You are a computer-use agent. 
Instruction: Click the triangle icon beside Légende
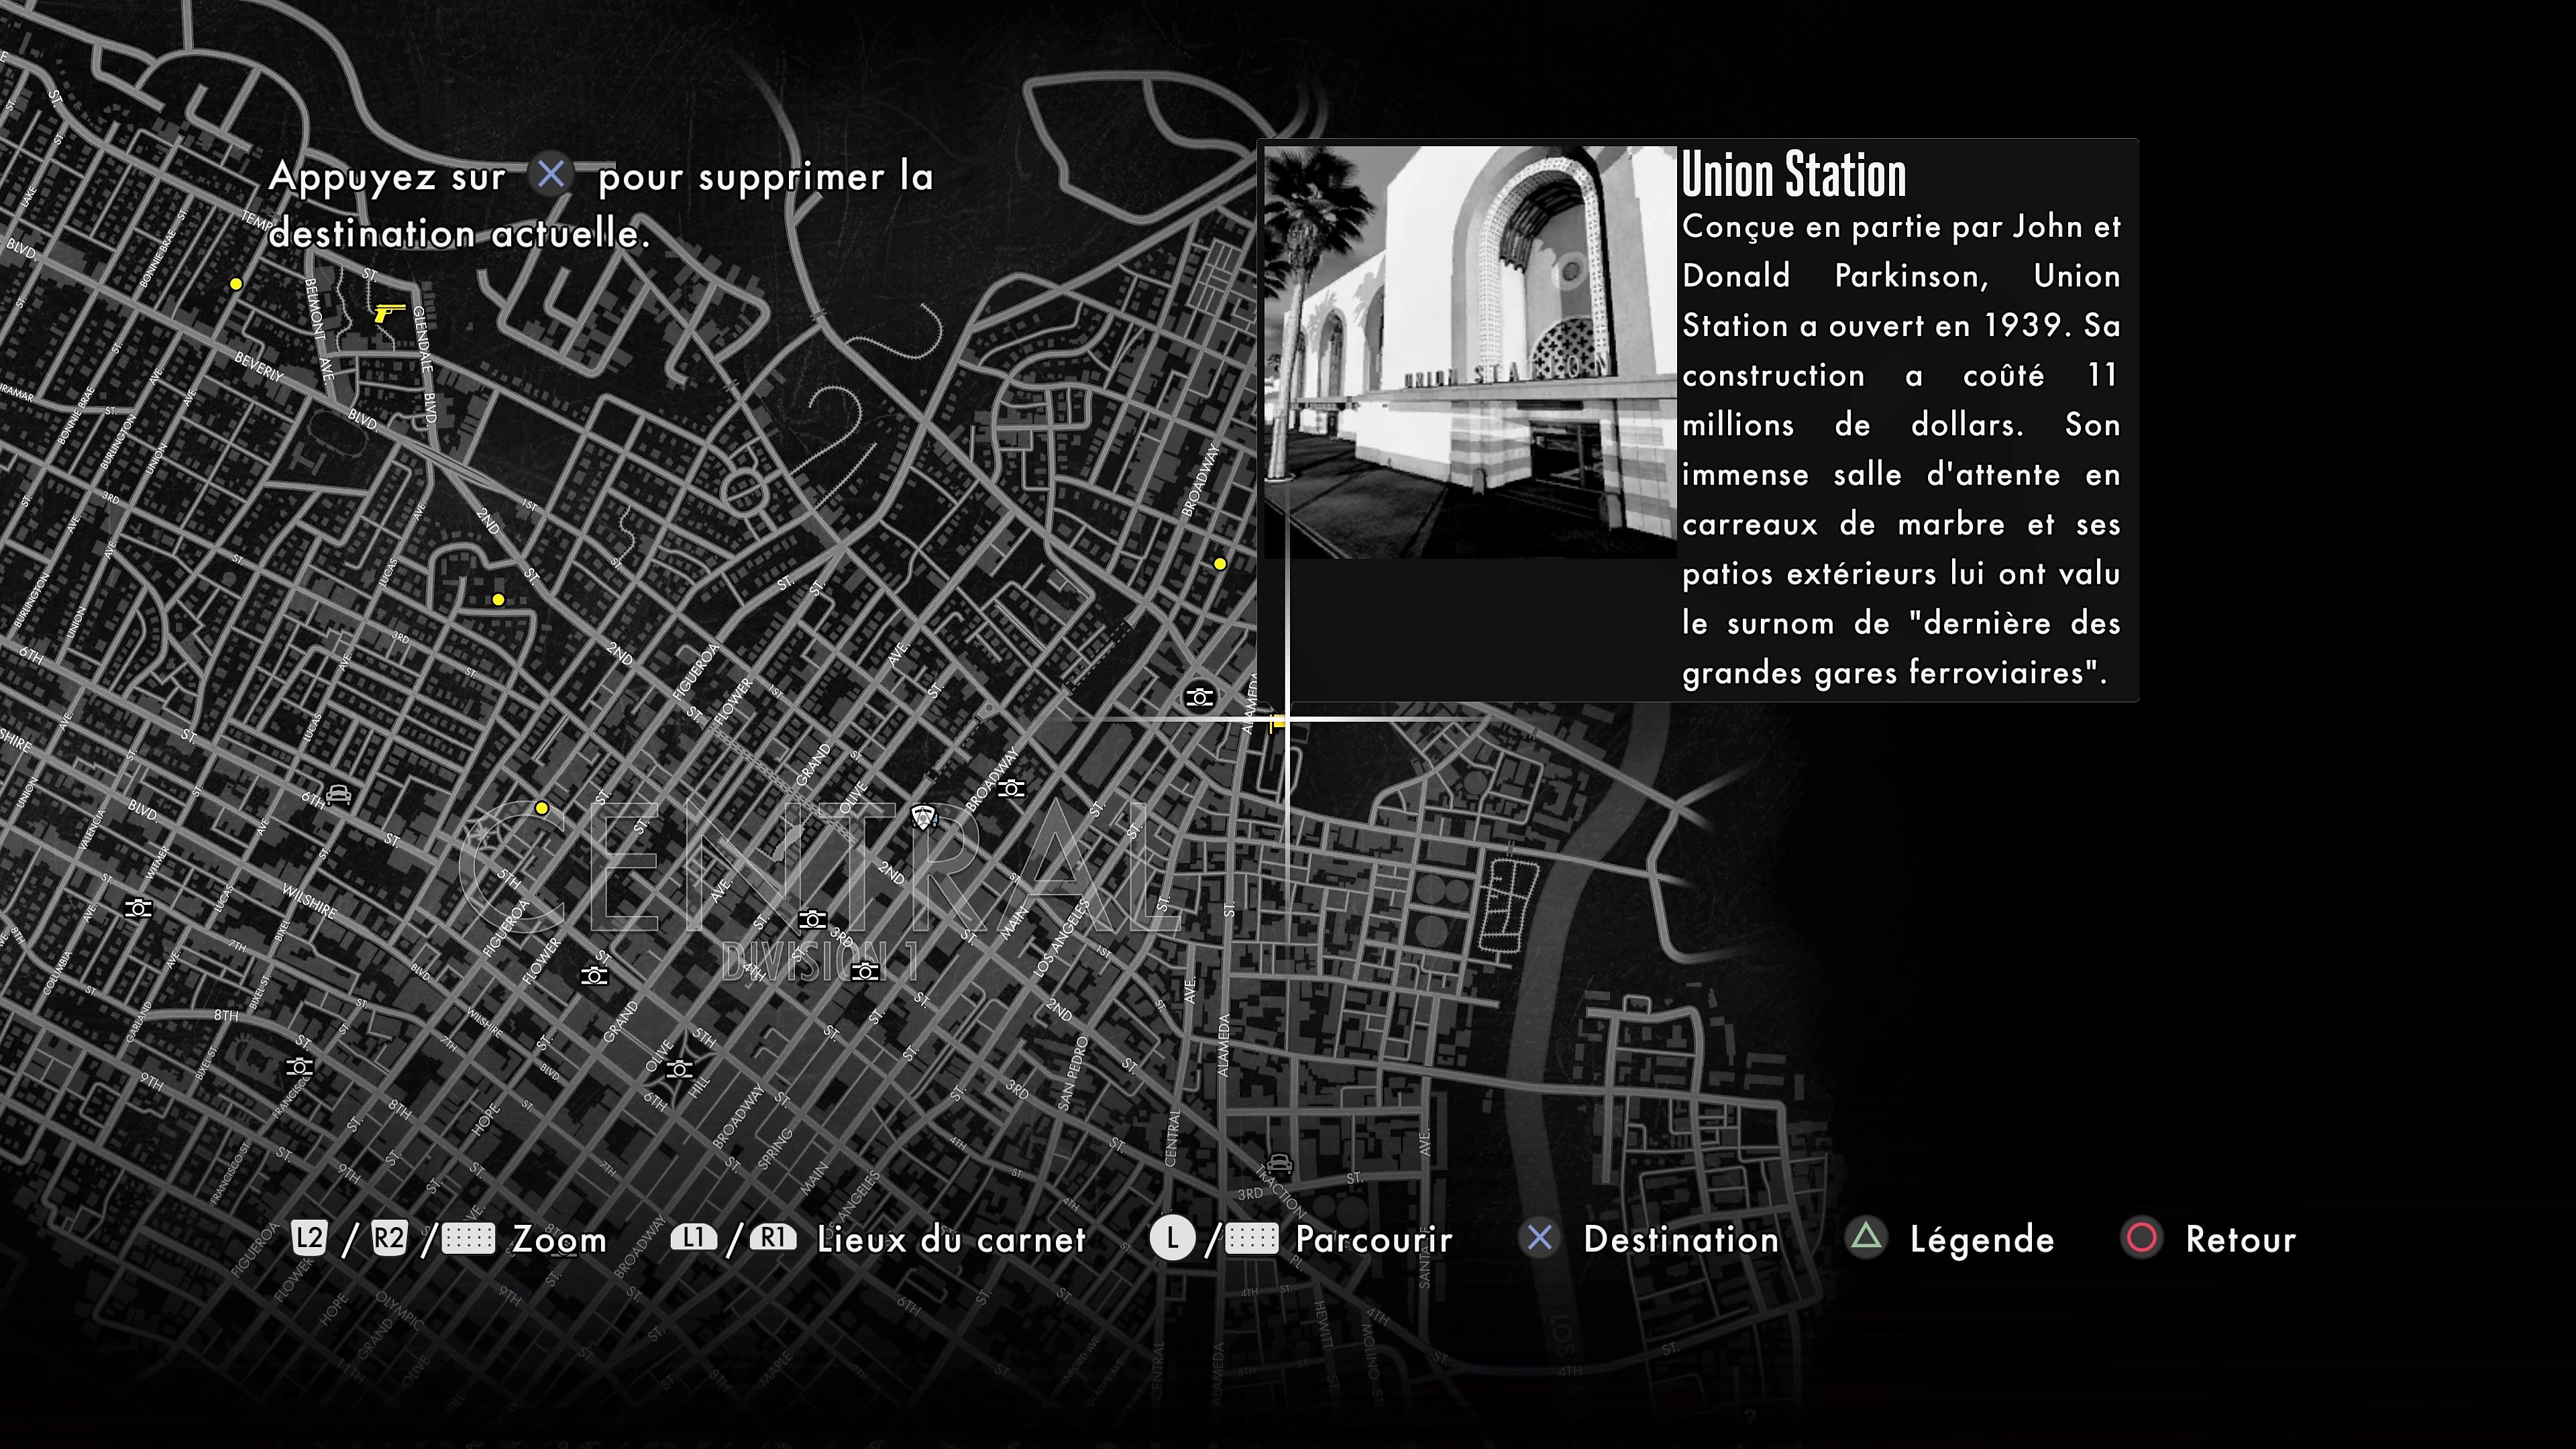[x=1866, y=1238]
